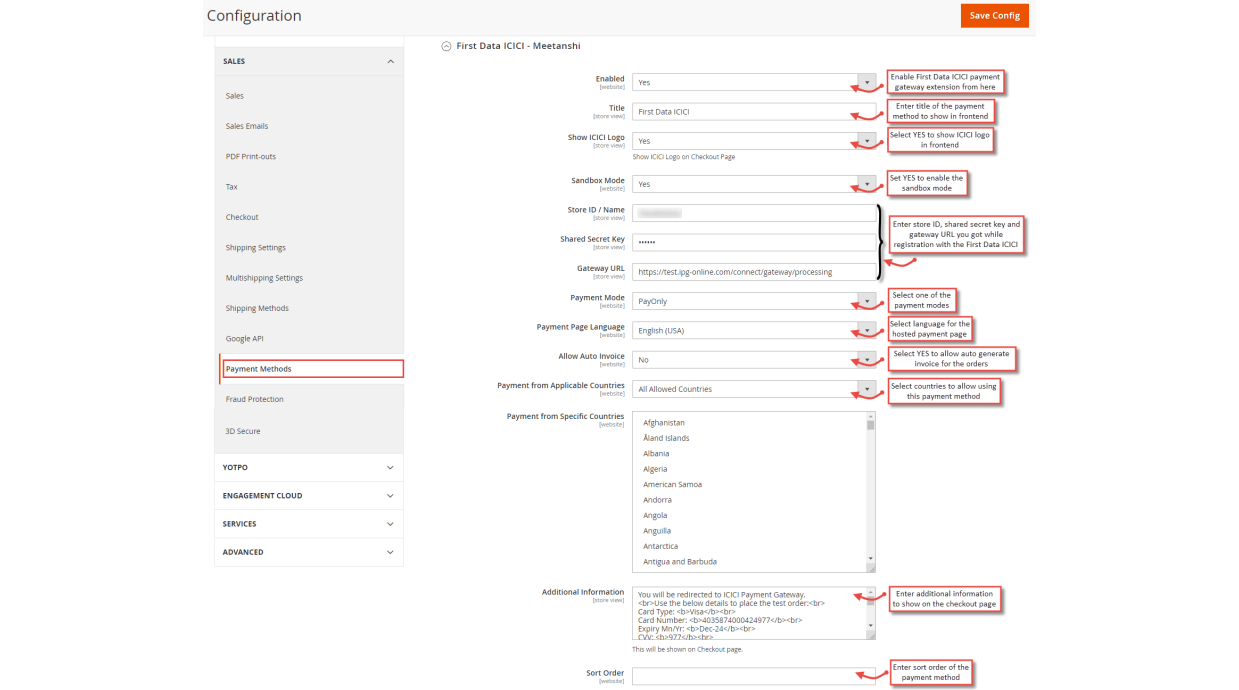Viewport: 1239px width, 690px height.
Task: Select Antigua and Barbuda in countries list
Action: [680, 562]
